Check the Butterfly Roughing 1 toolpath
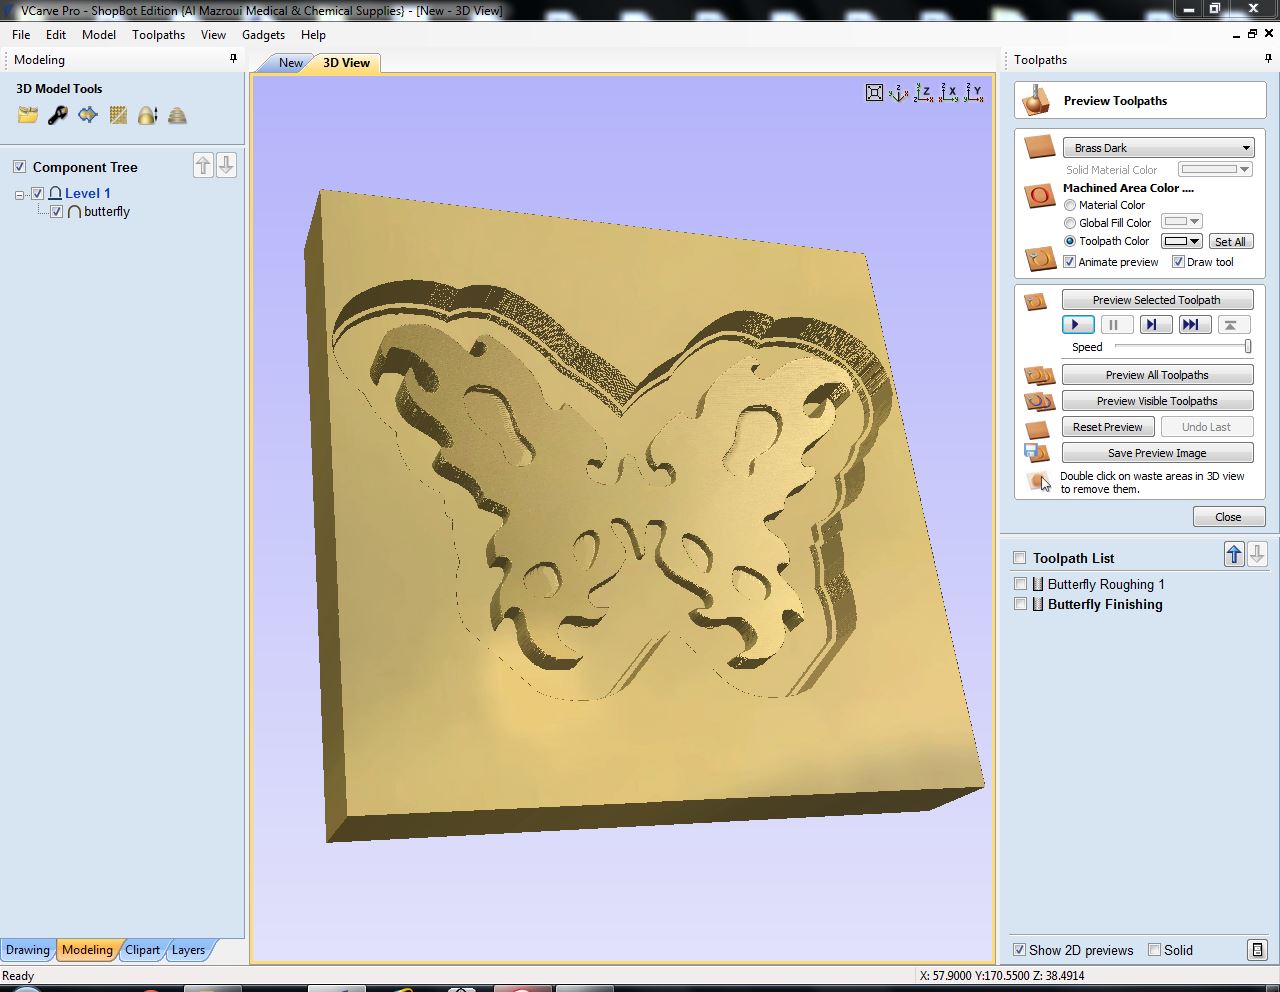 coord(1020,584)
